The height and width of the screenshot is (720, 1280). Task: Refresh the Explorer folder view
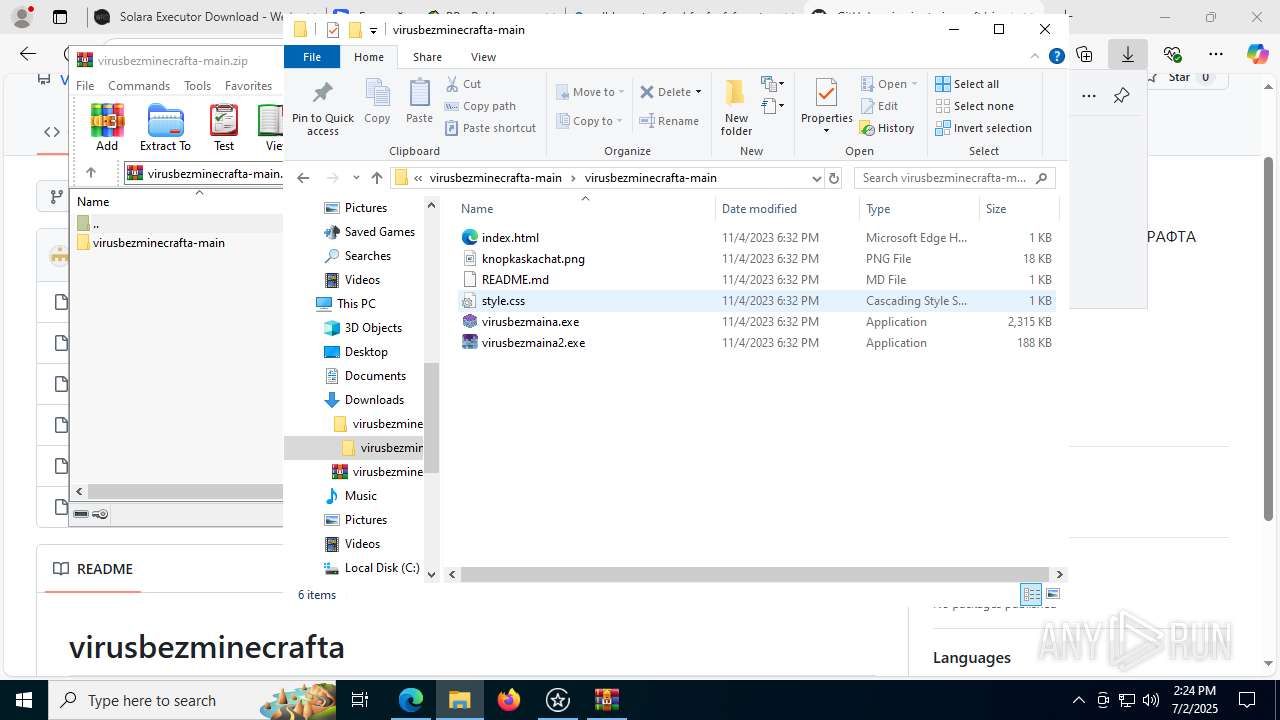pos(834,178)
